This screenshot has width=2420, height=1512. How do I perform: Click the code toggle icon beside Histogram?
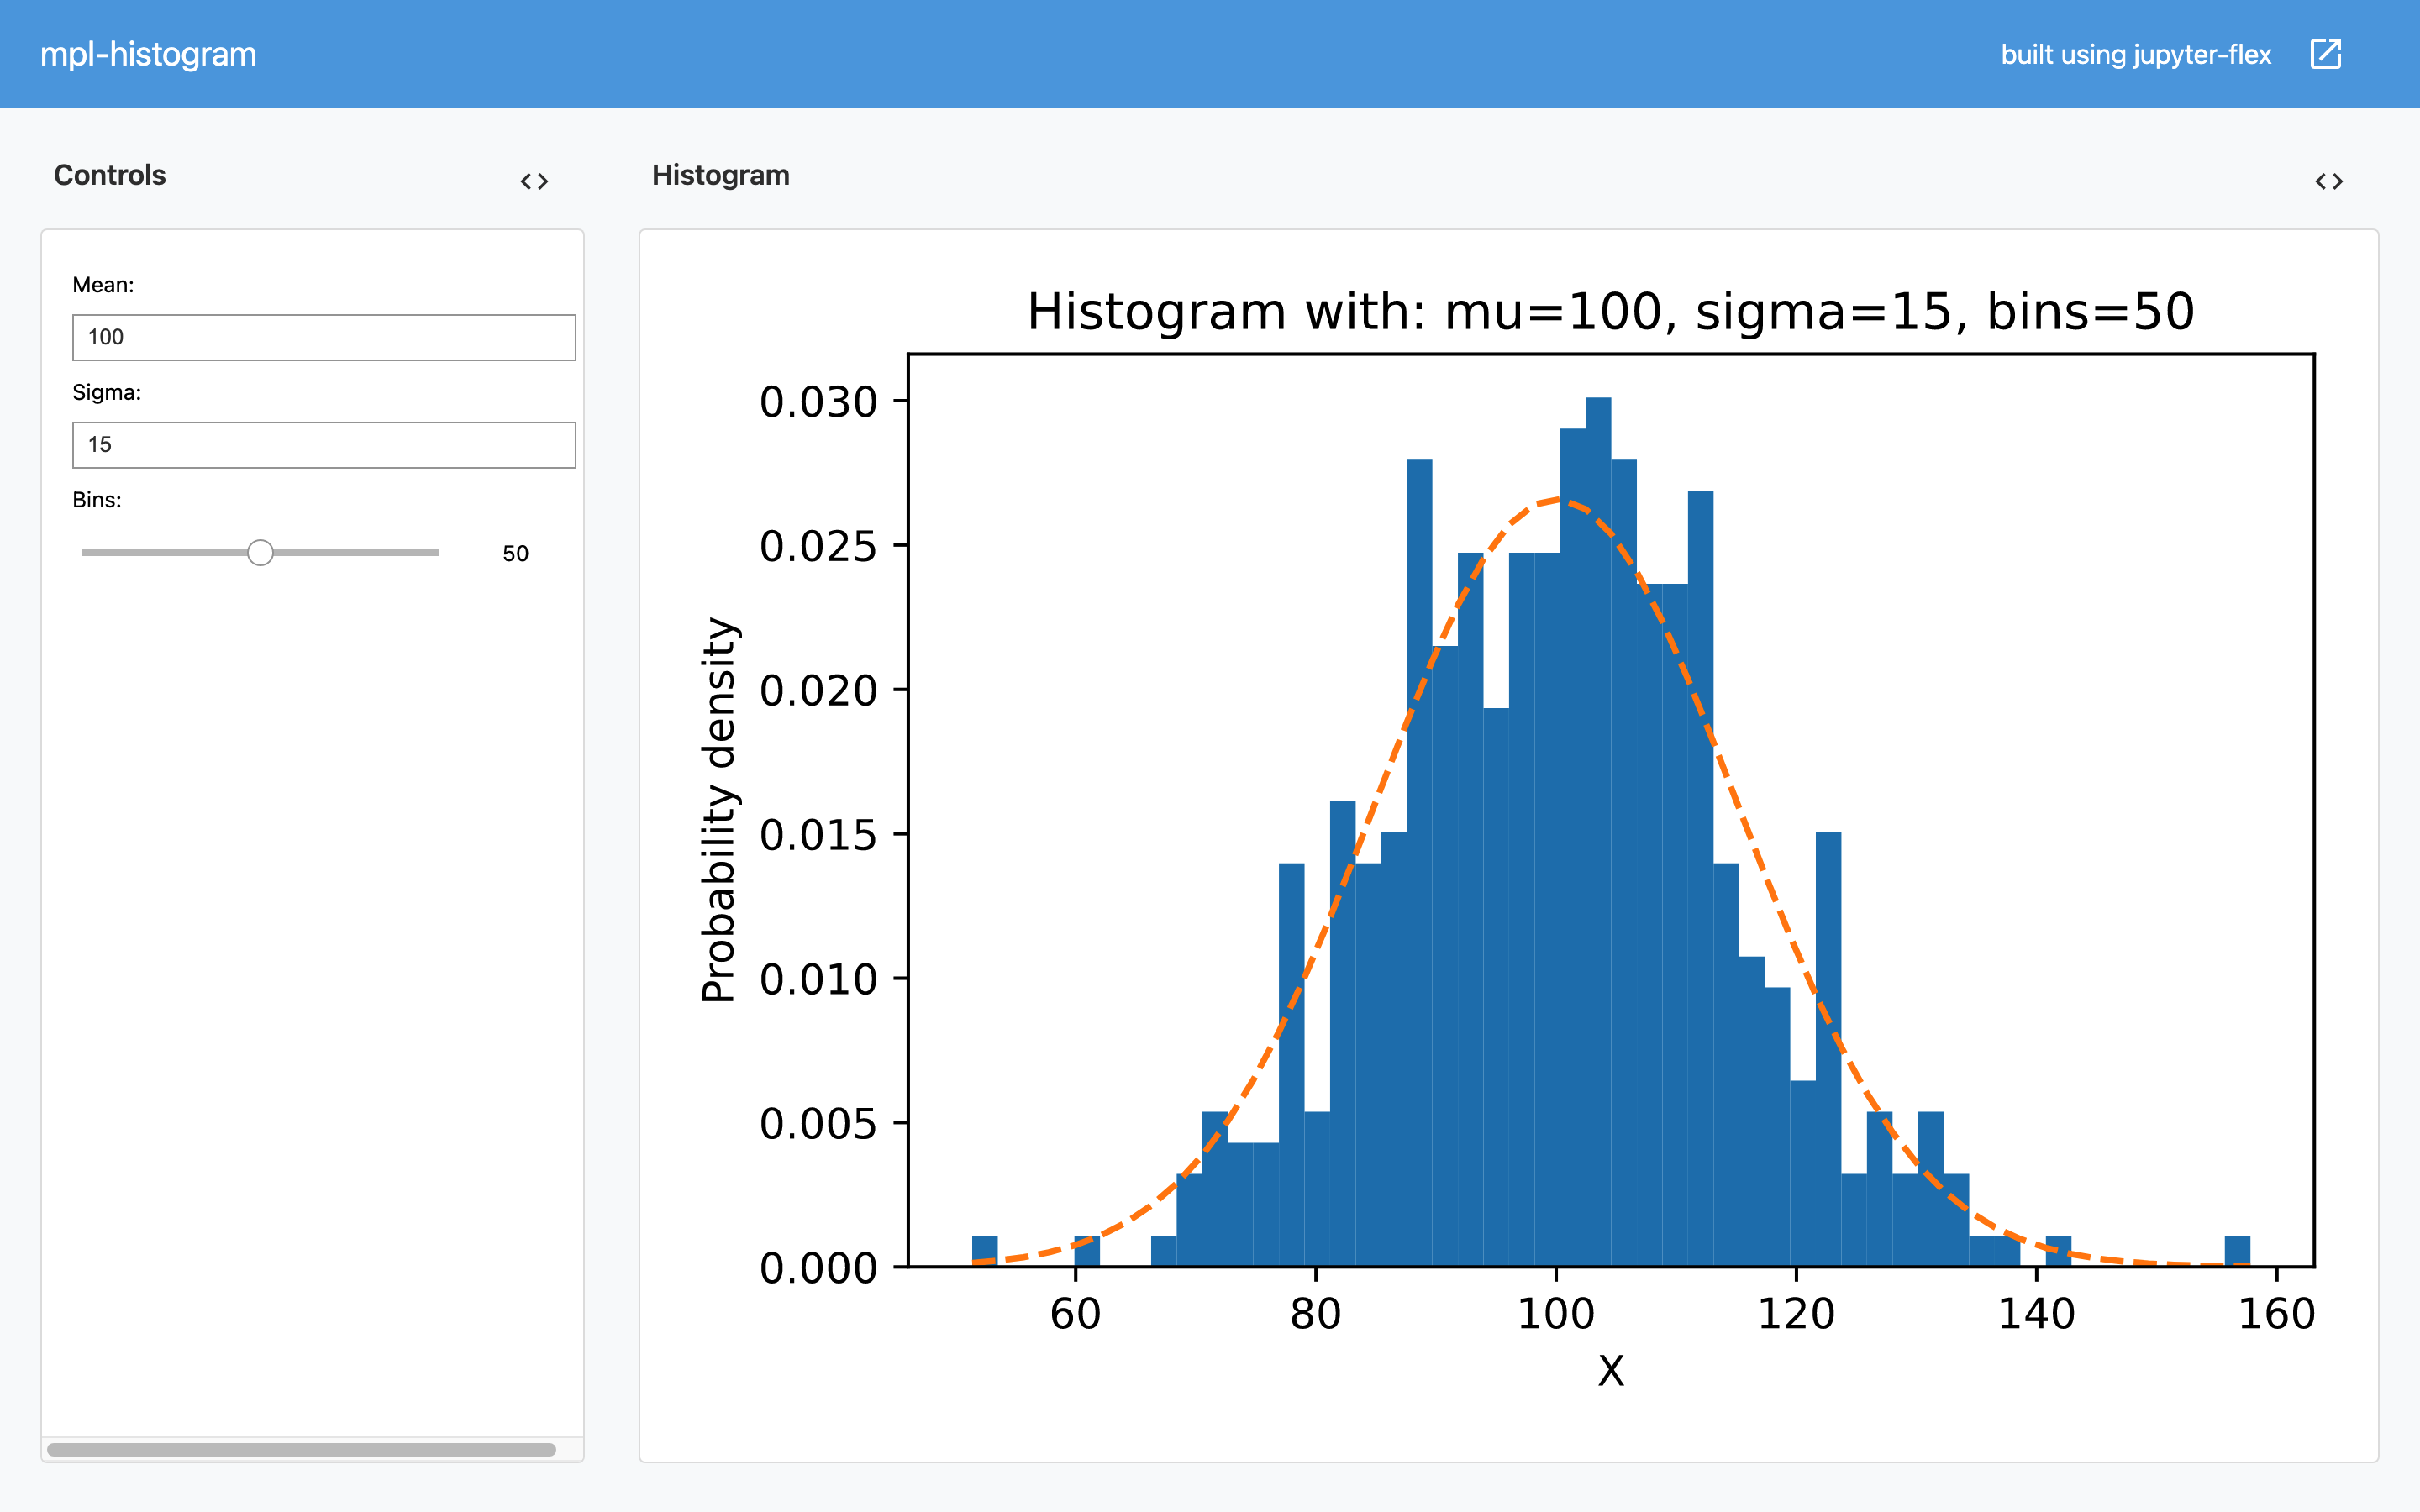pos(2331,181)
